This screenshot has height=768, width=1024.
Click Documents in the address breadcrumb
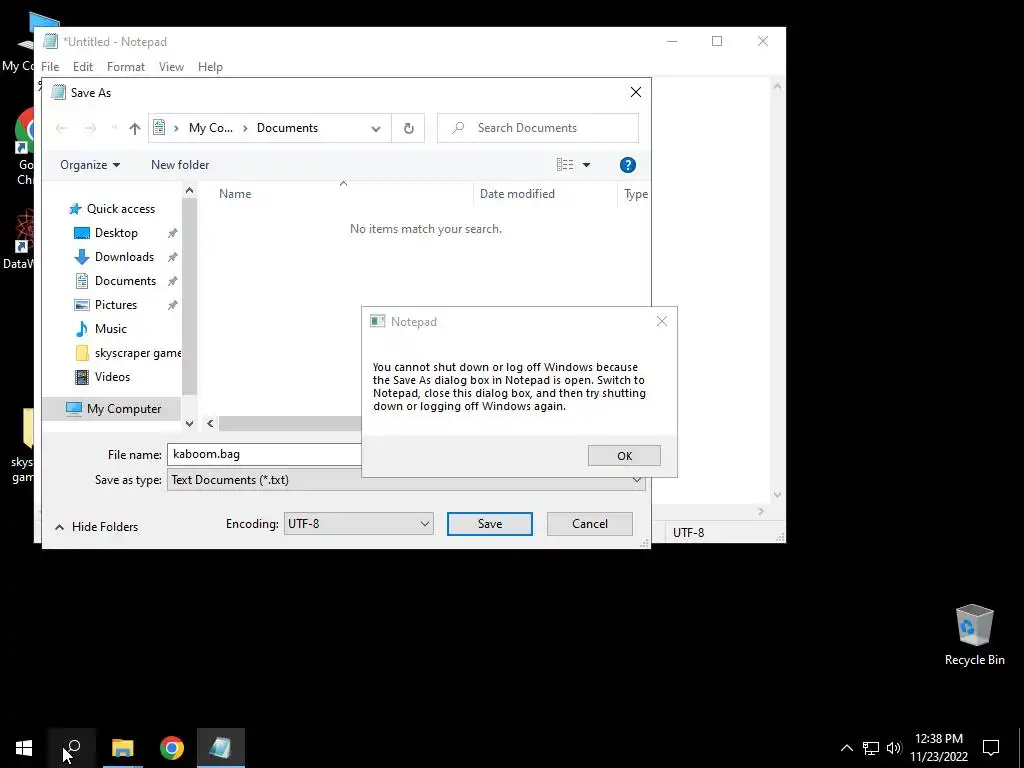point(287,128)
